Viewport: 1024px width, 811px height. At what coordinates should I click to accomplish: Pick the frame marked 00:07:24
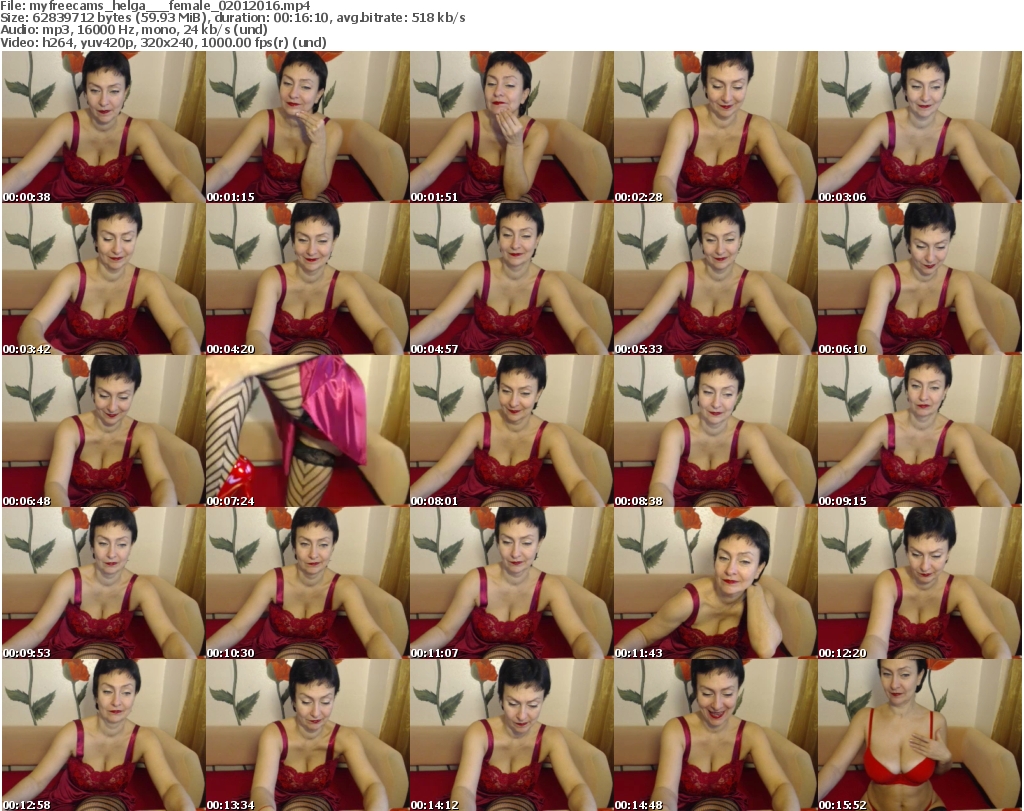click(308, 431)
